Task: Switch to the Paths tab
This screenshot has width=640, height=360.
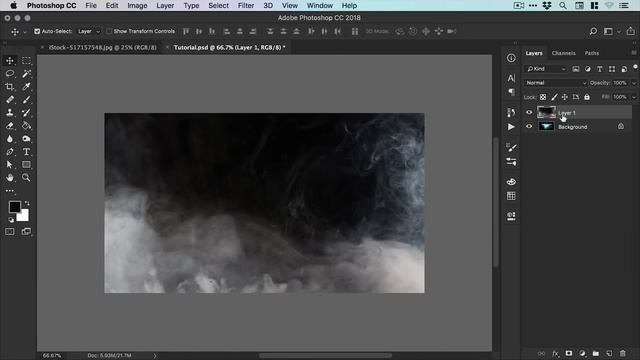Action: pos(591,53)
